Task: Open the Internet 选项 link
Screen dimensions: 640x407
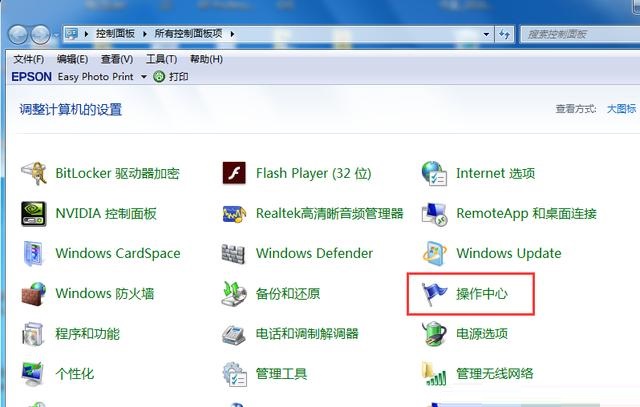Action: [496, 173]
